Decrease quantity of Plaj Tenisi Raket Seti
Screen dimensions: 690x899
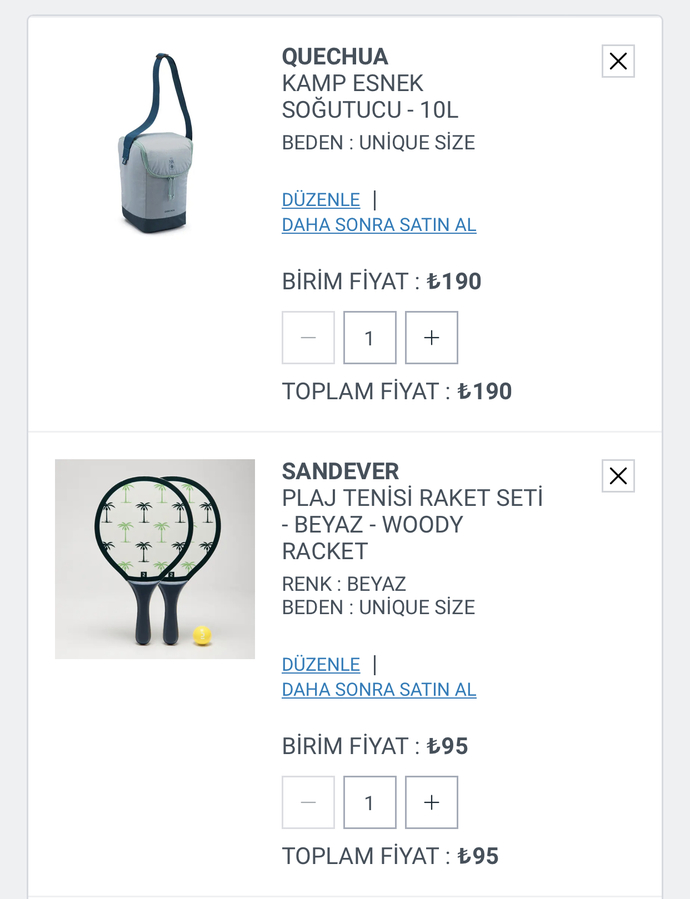click(x=308, y=802)
